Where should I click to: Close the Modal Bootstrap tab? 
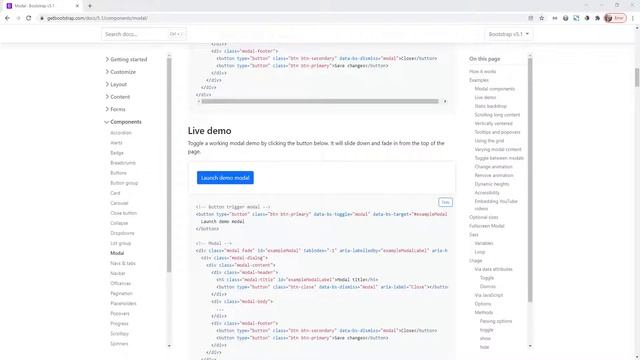pyautogui.click(x=77, y=6)
